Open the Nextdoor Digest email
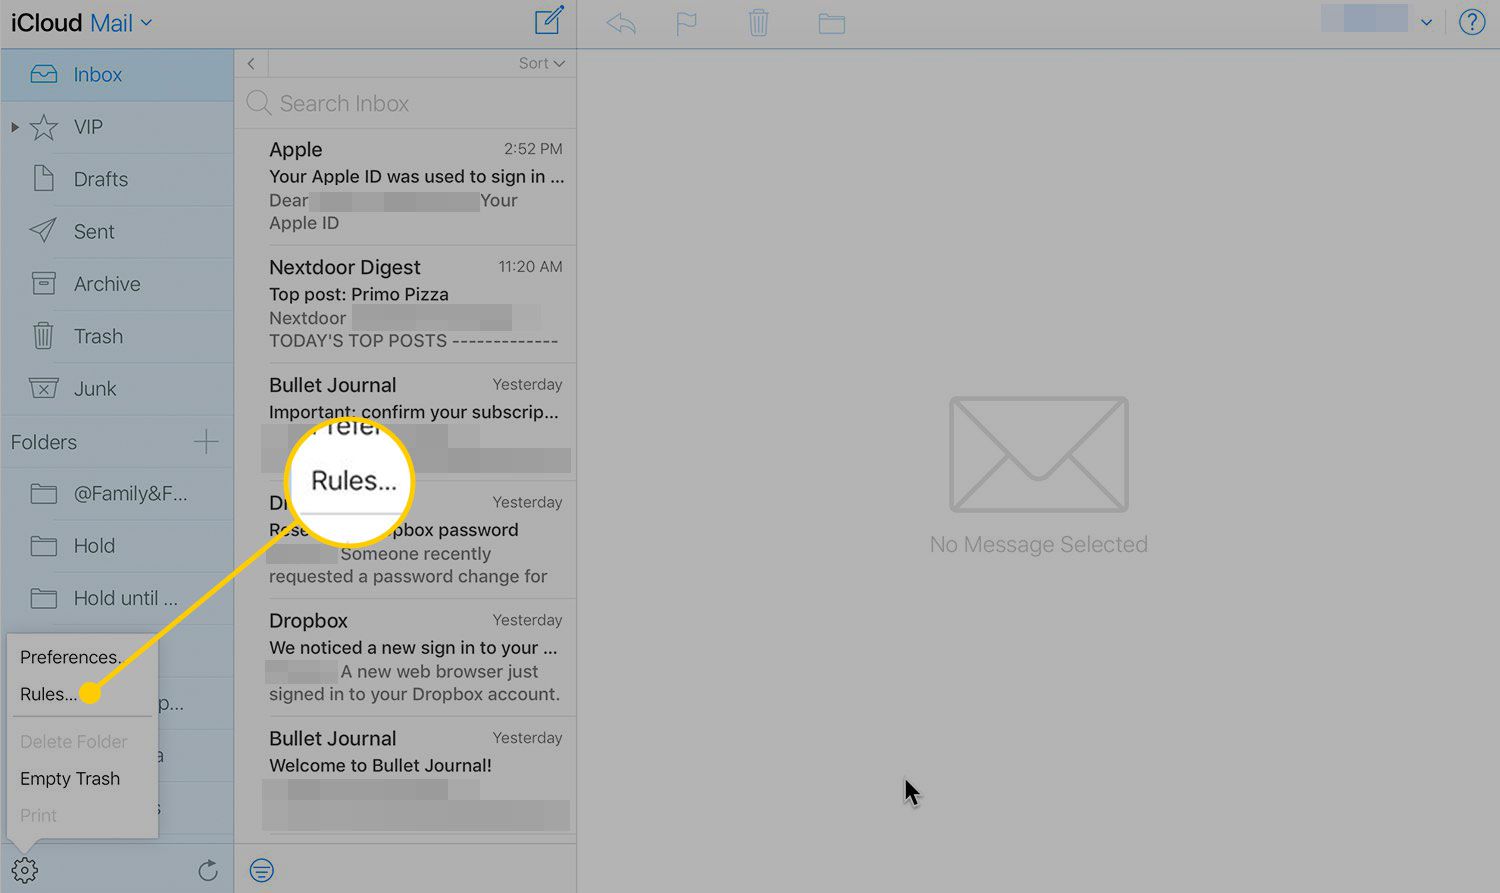This screenshot has height=893, width=1500. click(x=405, y=304)
